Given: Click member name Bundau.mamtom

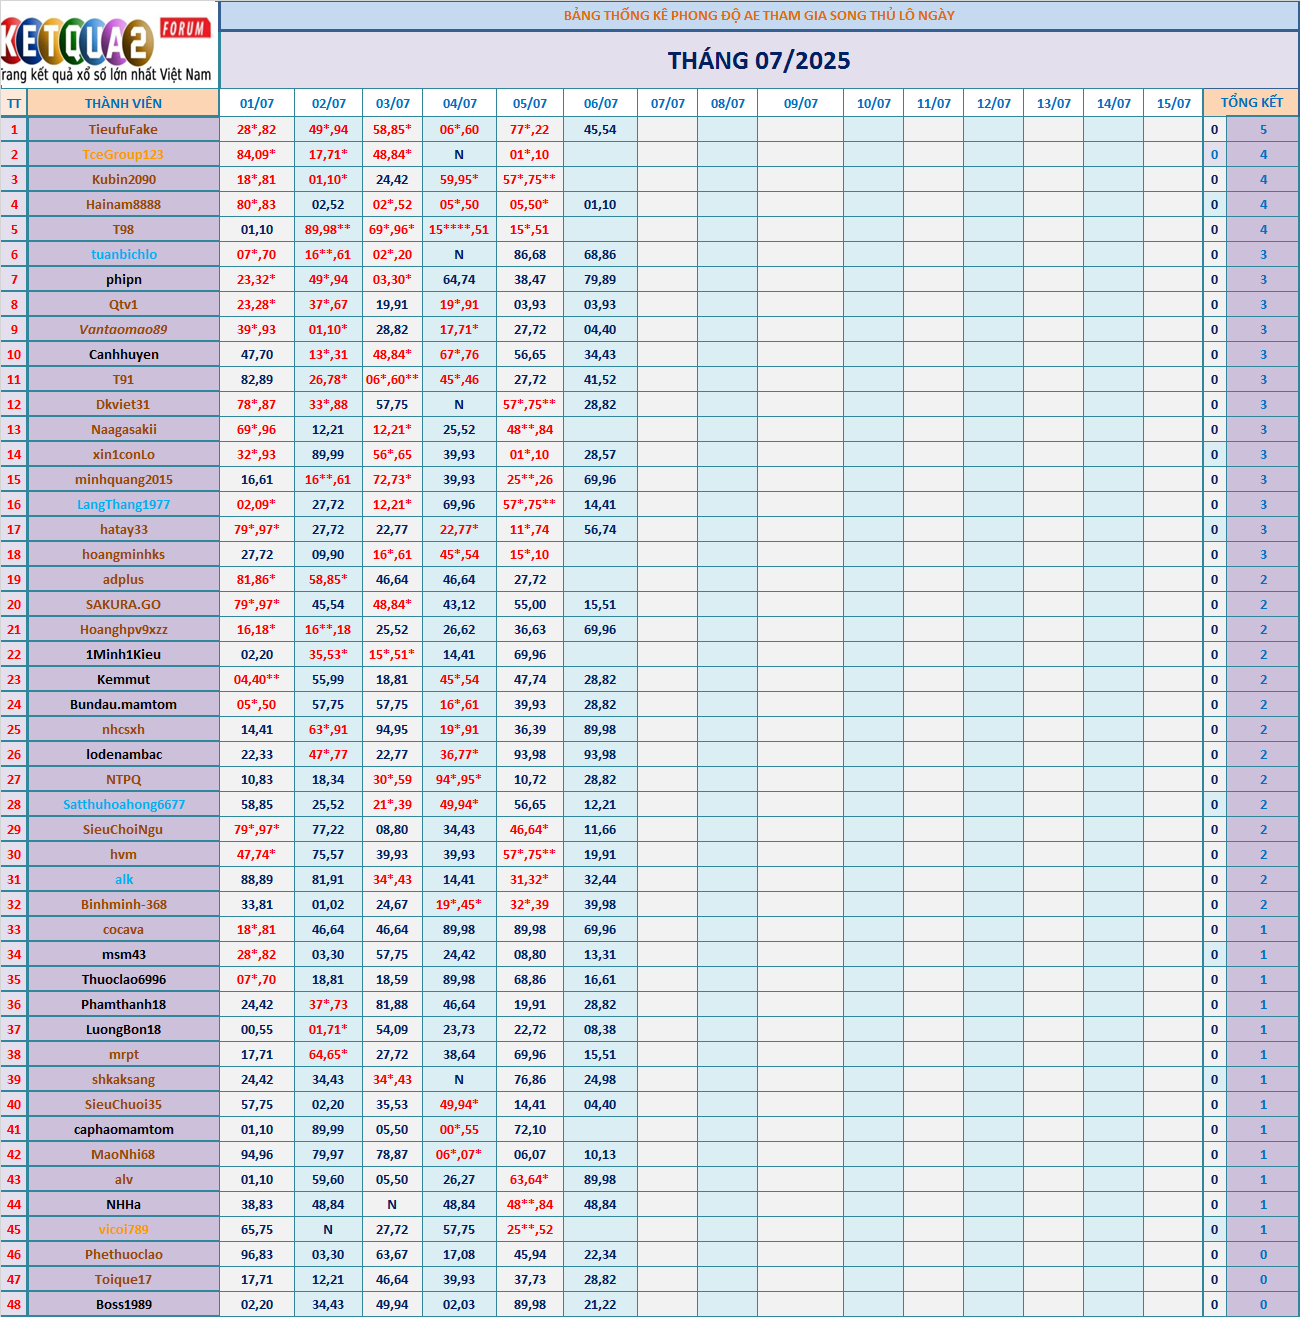Looking at the screenshot, I should (x=123, y=704).
